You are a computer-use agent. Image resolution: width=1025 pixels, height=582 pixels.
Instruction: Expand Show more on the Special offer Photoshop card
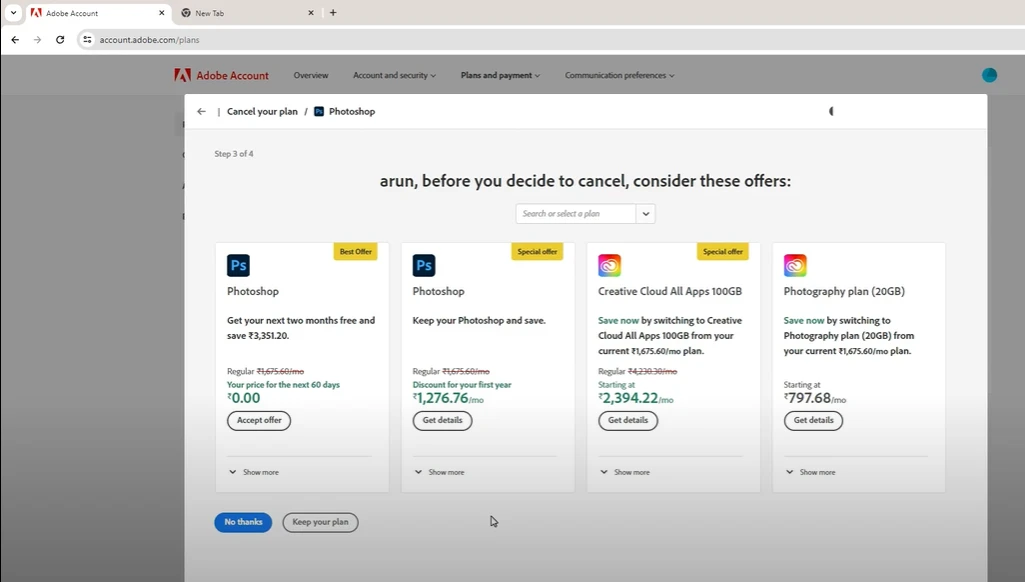439,472
